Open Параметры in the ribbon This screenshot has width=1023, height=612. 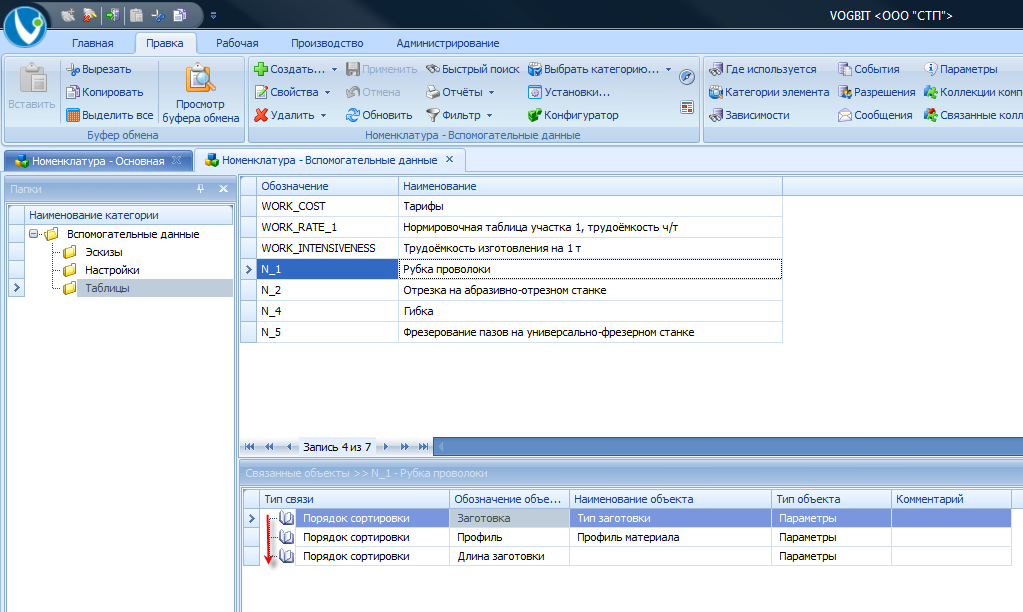click(960, 69)
